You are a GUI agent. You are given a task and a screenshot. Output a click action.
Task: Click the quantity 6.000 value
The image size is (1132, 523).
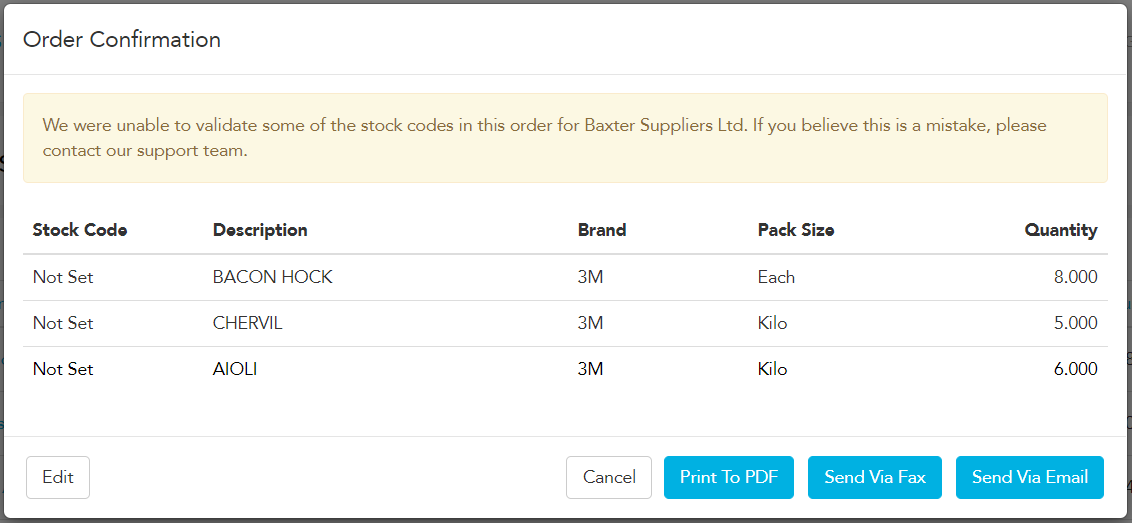(1076, 370)
